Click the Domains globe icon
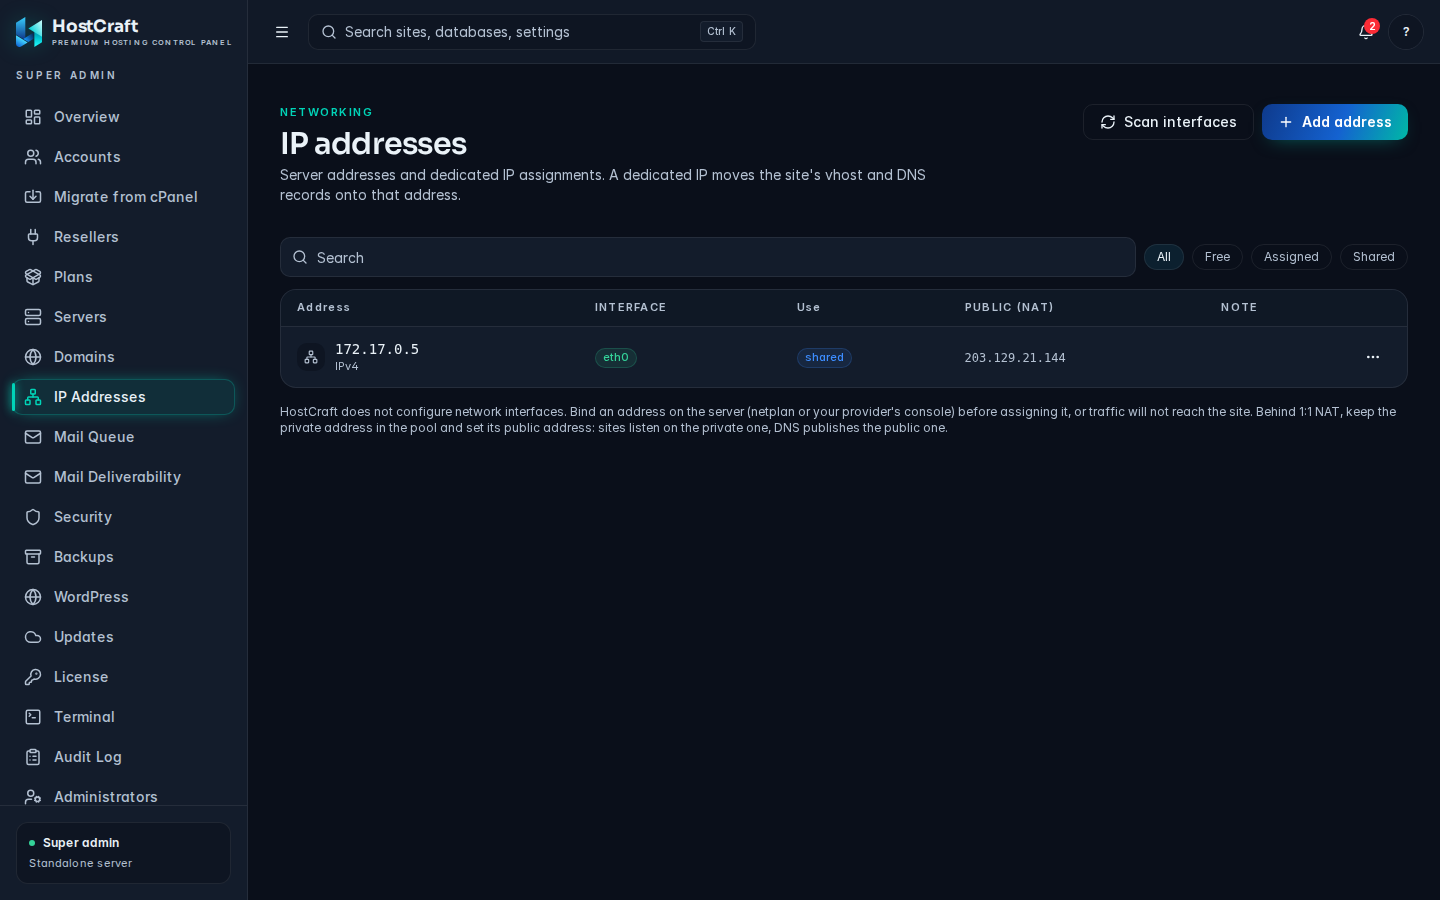This screenshot has width=1440, height=900. (x=33, y=357)
